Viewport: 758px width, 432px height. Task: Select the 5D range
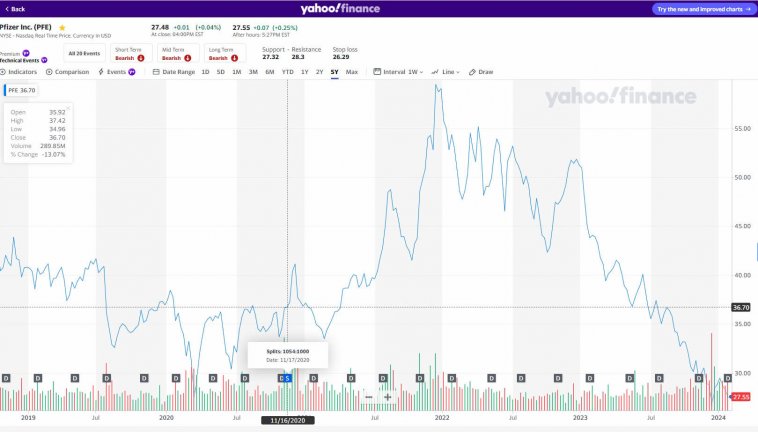(220, 72)
